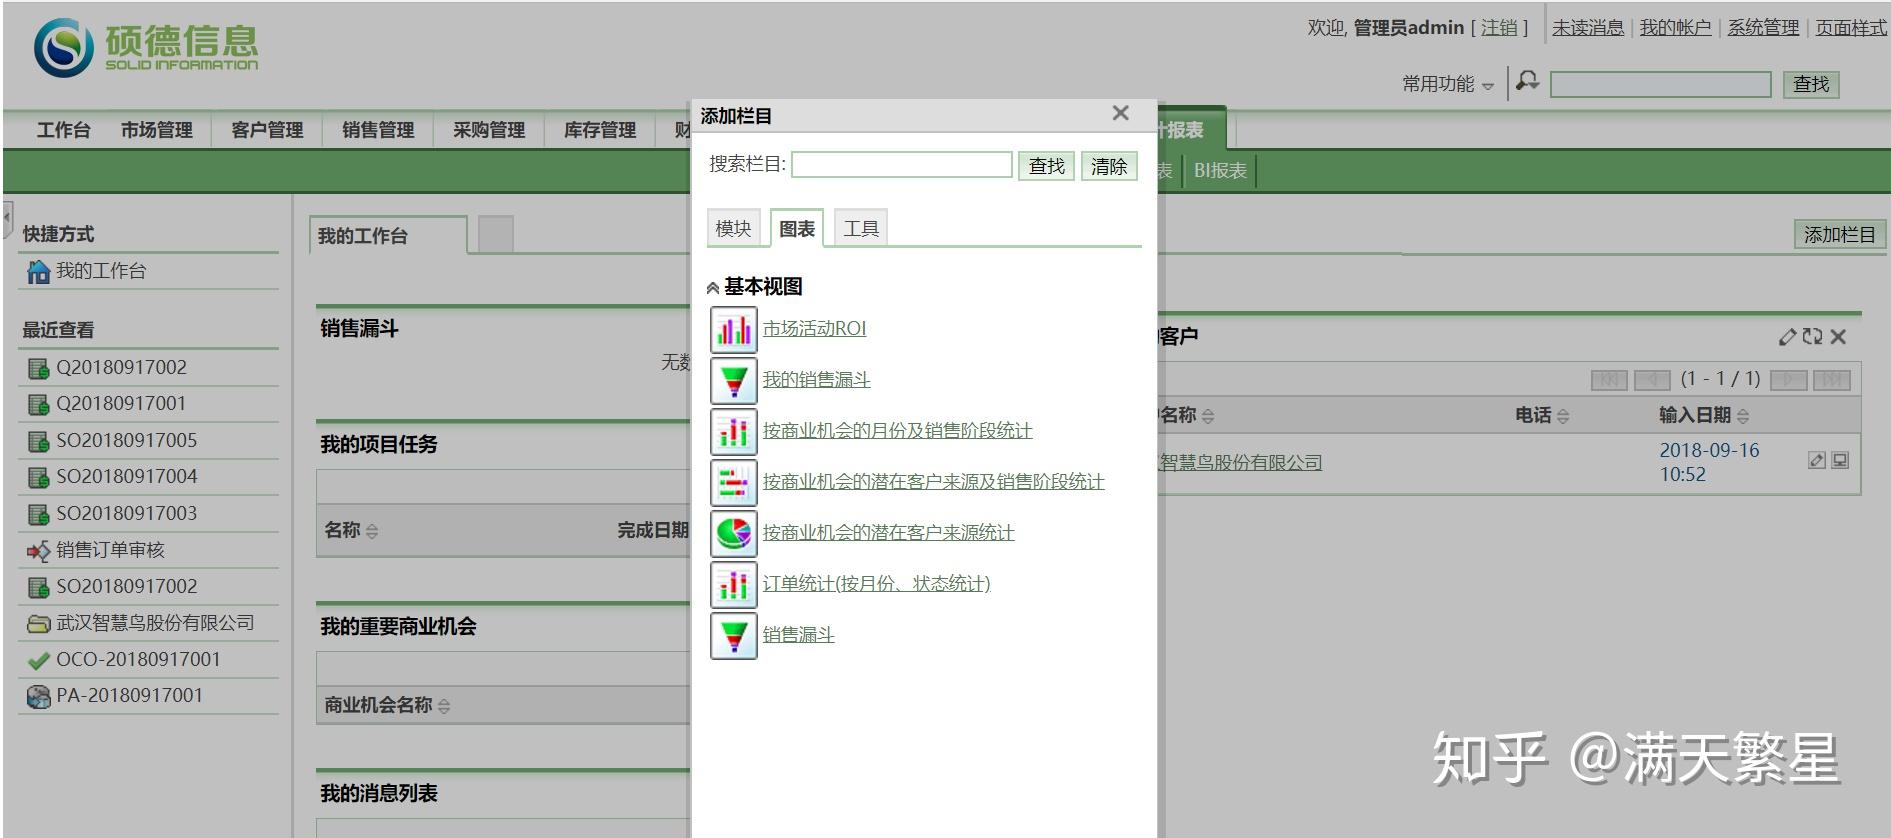The image size is (1891, 838).
Task: Select the 我的工作台 tab
Action: click(x=388, y=236)
